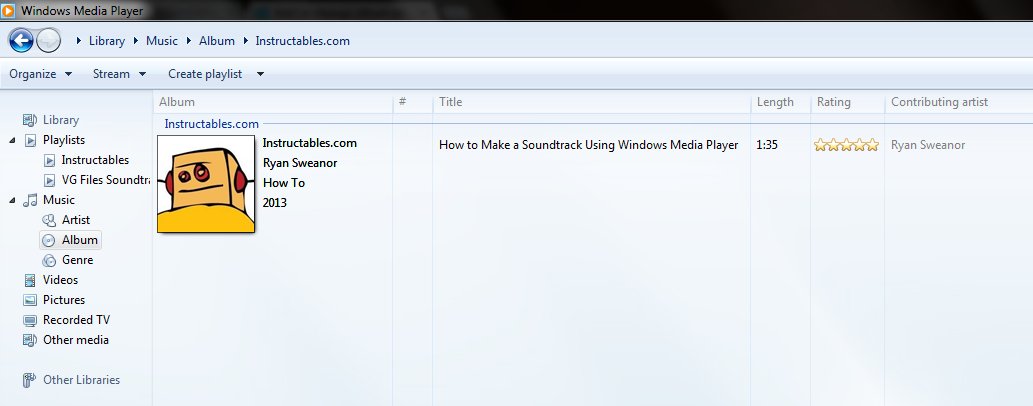Viewport: 1033px width, 406px height.
Task: Click the robot album art thumbnail
Action: (206, 184)
